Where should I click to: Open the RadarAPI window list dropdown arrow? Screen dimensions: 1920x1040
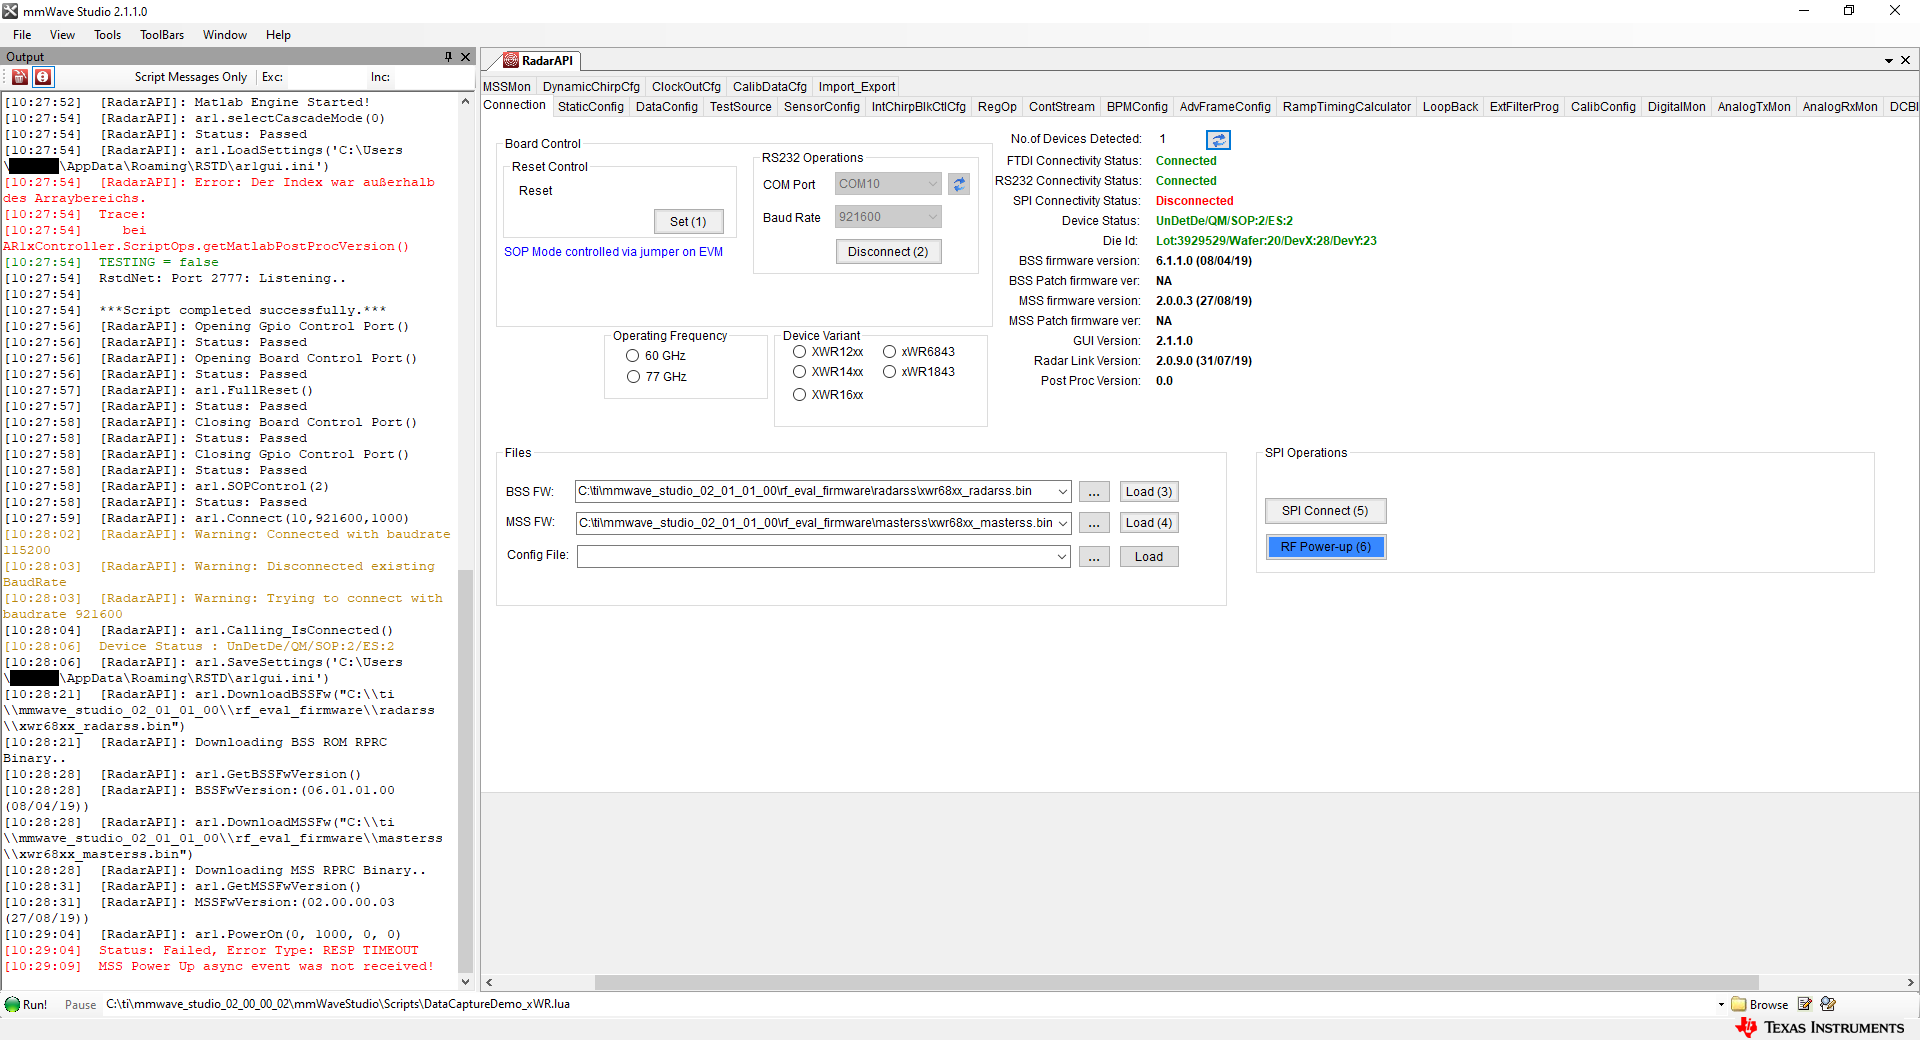click(1889, 60)
